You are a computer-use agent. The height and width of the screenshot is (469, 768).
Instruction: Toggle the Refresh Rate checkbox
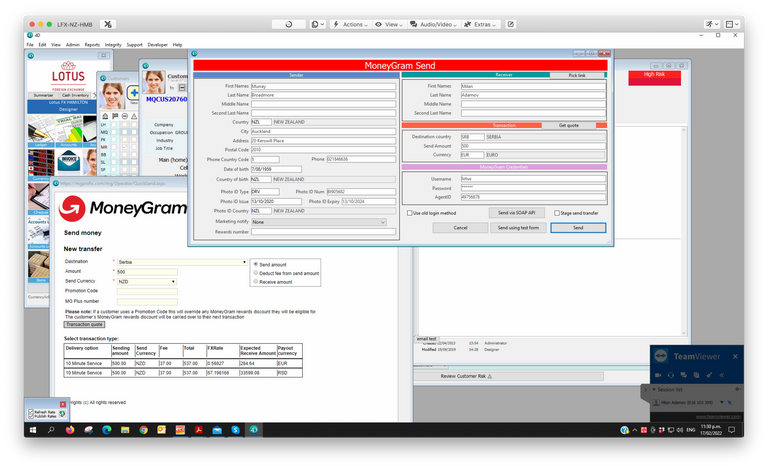(31, 412)
